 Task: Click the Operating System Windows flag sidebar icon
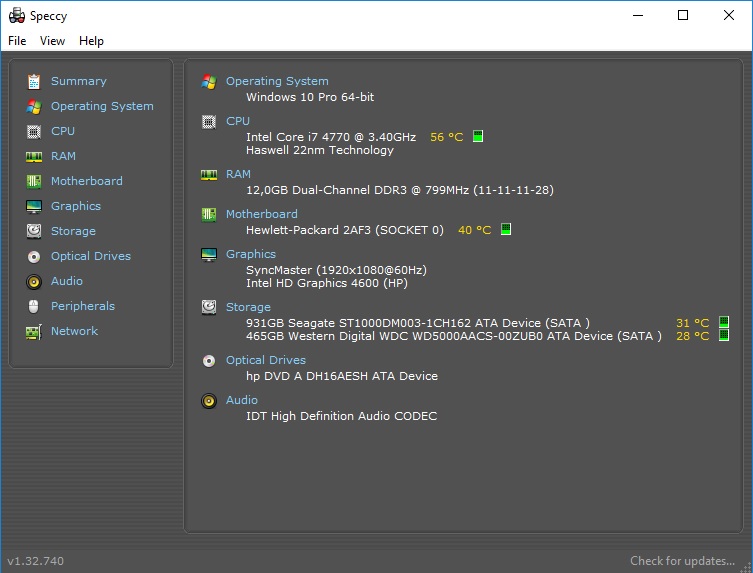[x=34, y=107]
